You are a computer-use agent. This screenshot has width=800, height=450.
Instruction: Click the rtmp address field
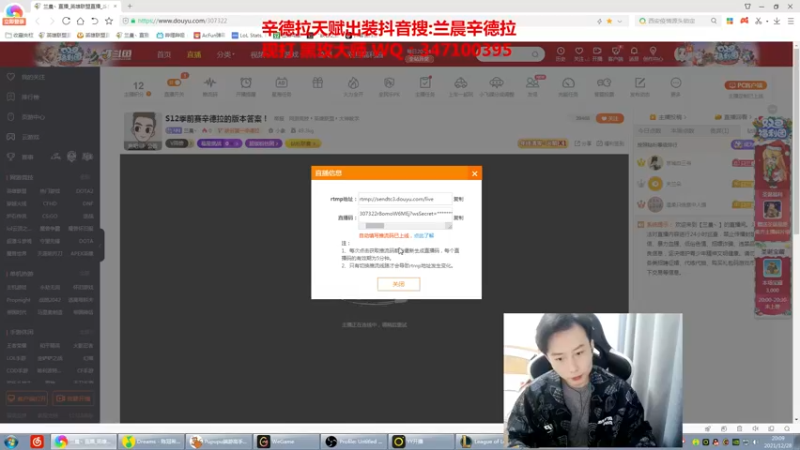(x=405, y=199)
